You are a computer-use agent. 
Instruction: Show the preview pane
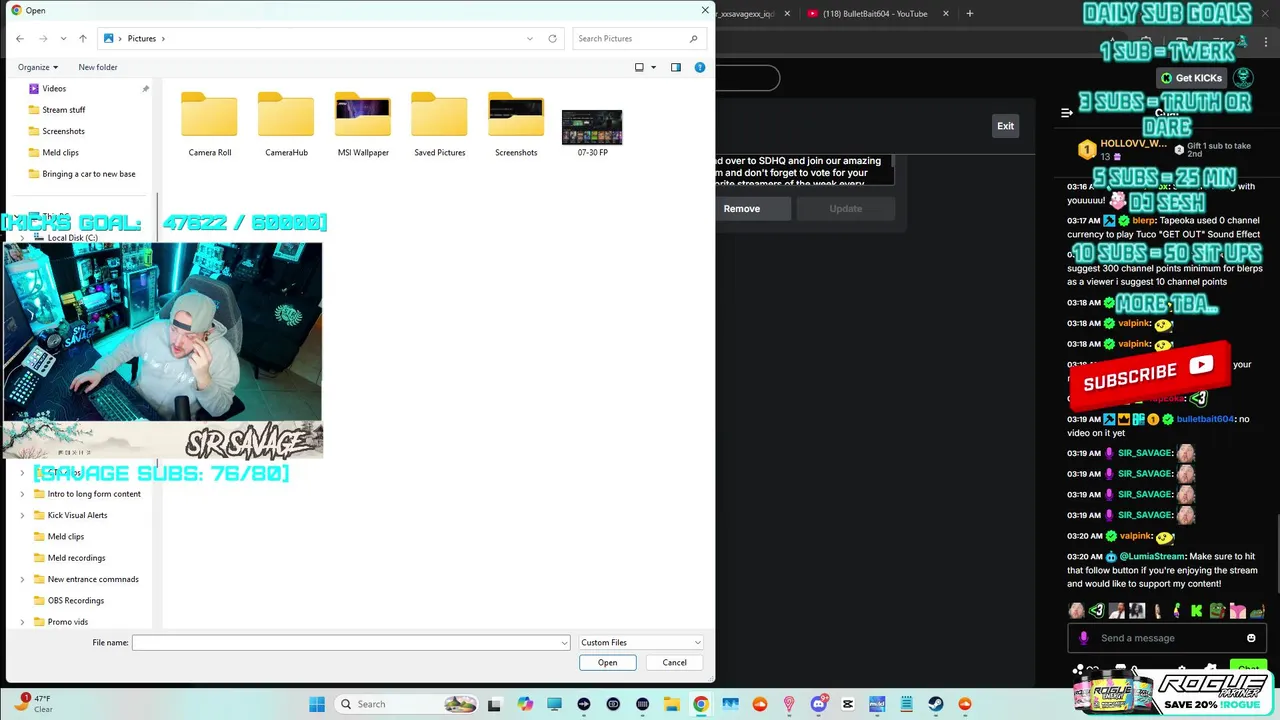tap(676, 67)
